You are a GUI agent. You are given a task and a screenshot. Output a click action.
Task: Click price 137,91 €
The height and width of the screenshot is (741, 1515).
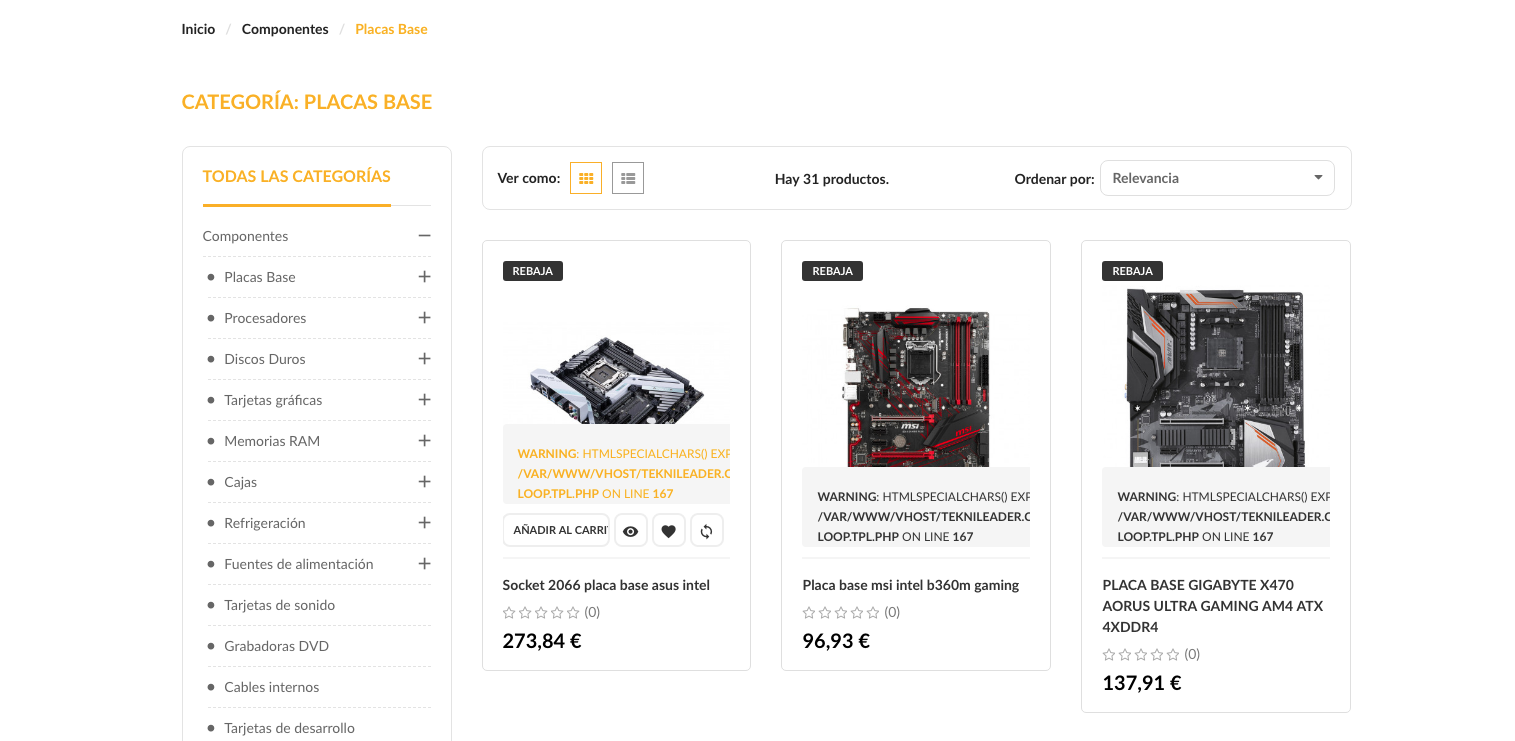[1142, 683]
